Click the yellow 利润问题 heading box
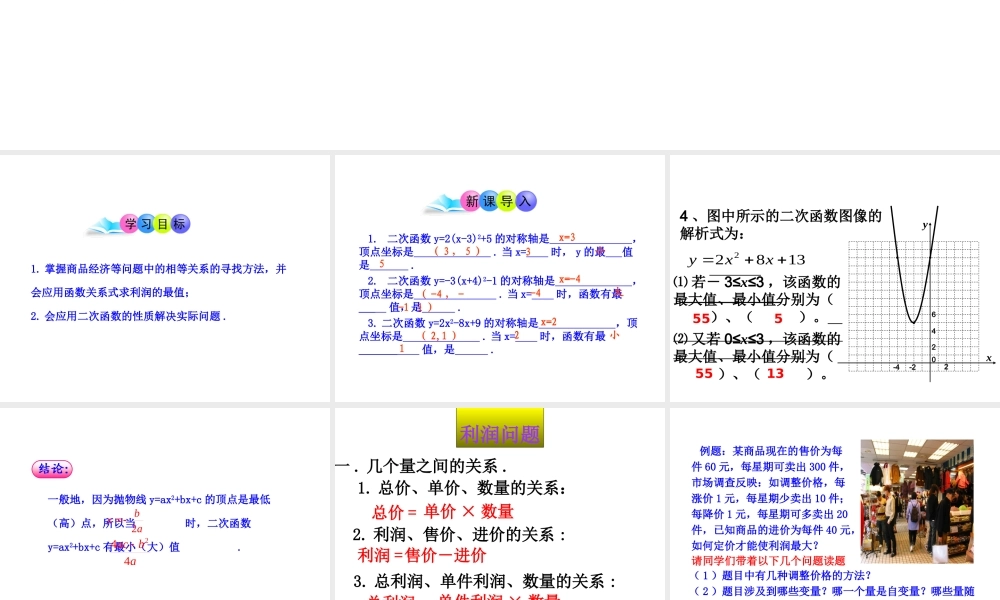The height and width of the screenshot is (600, 1000). [x=500, y=428]
